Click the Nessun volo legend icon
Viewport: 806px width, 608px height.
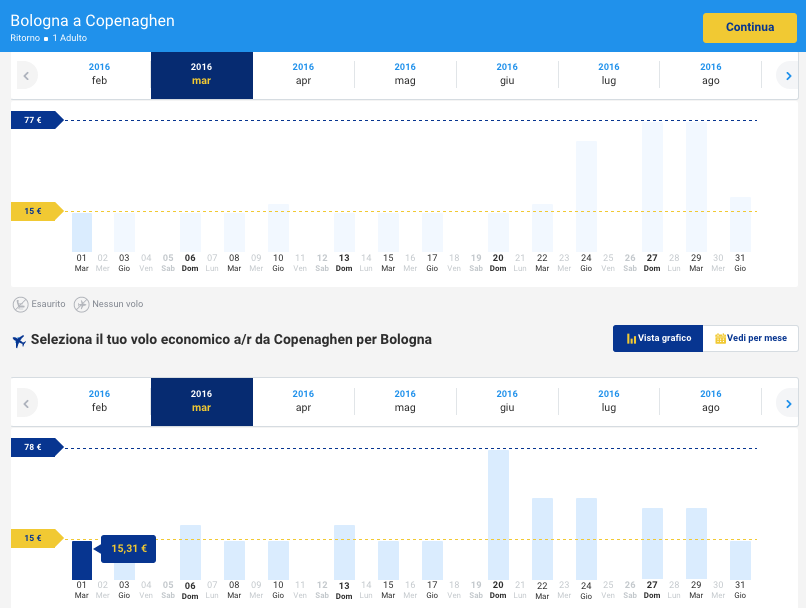click(x=82, y=304)
